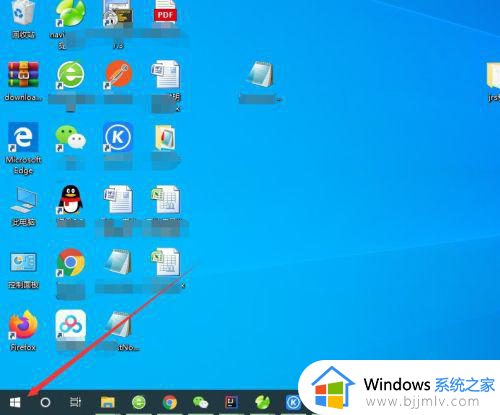Select the Excel file in the Chrome row
500x415 pixels.
click(x=165, y=262)
